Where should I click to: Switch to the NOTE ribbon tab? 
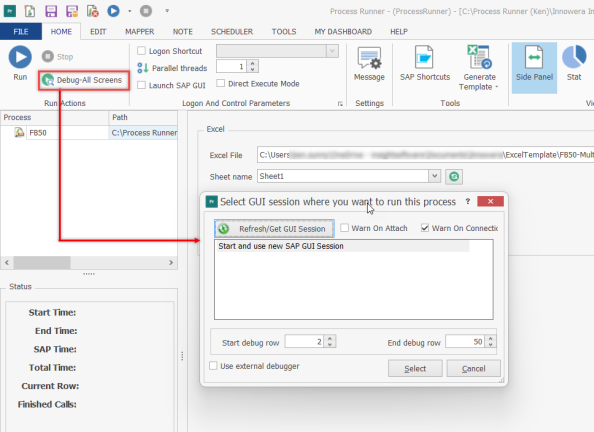183,31
